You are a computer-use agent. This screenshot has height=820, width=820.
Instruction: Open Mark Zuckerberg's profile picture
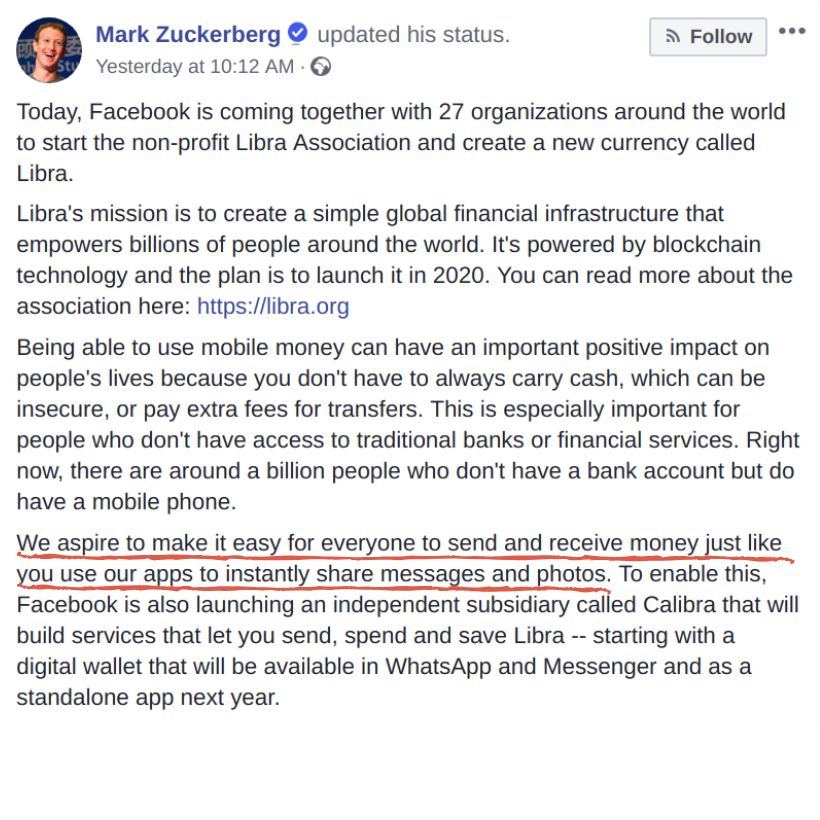click(49, 50)
